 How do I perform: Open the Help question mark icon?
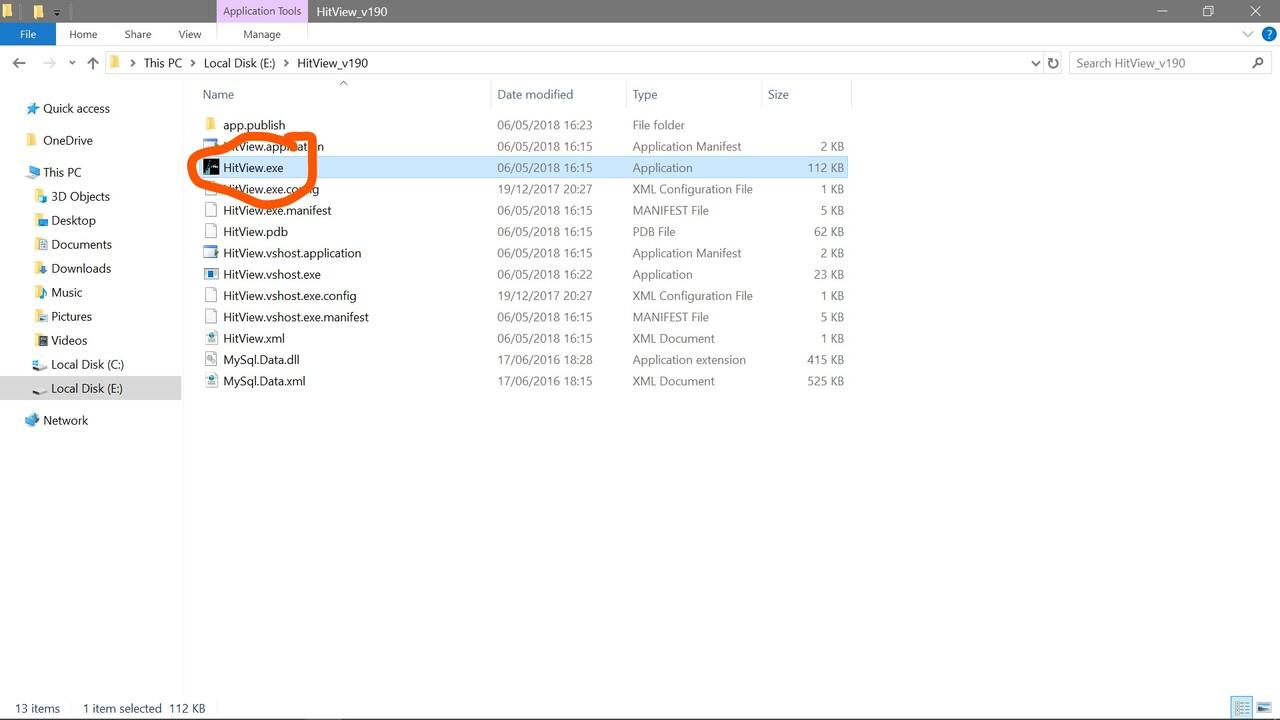pos(1268,34)
